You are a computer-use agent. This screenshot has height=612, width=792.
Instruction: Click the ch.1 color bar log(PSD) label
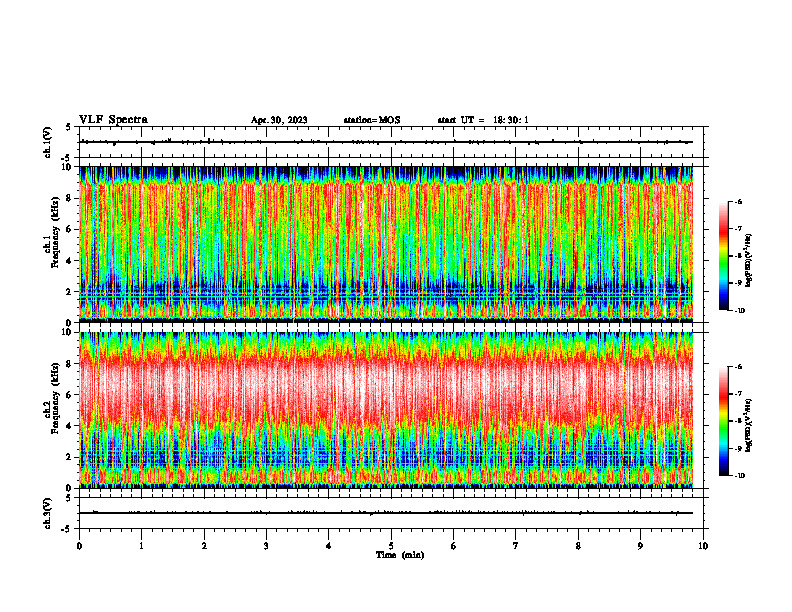point(750,261)
